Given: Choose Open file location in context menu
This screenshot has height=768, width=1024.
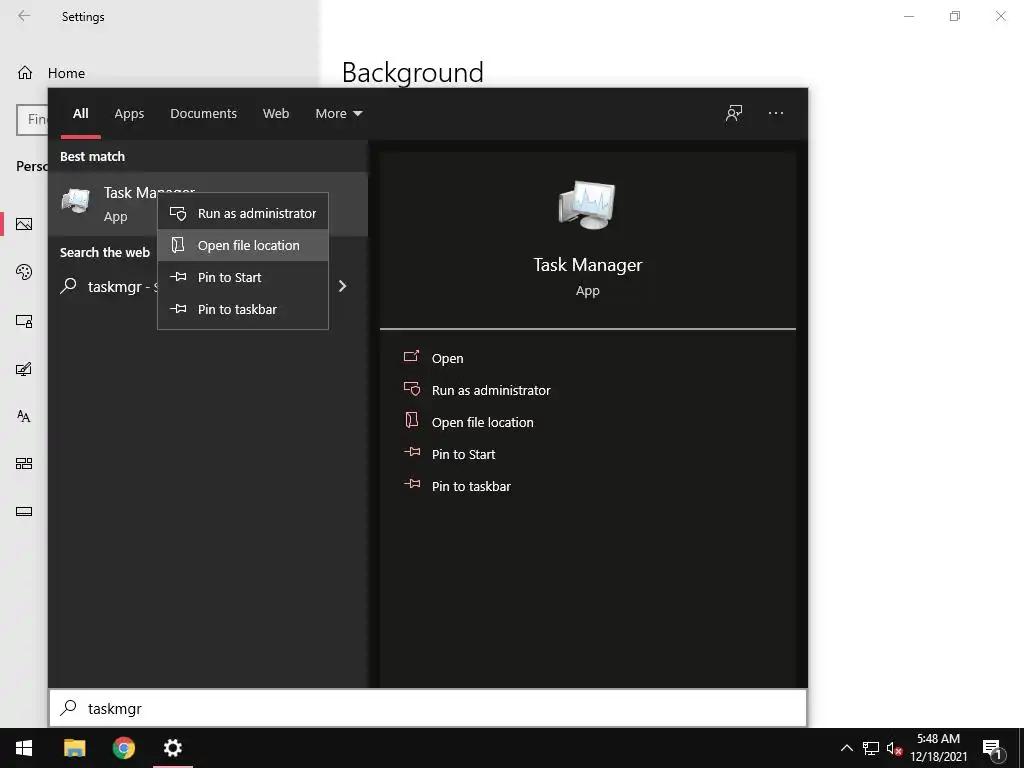Looking at the screenshot, I should pyautogui.click(x=243, y=246).
